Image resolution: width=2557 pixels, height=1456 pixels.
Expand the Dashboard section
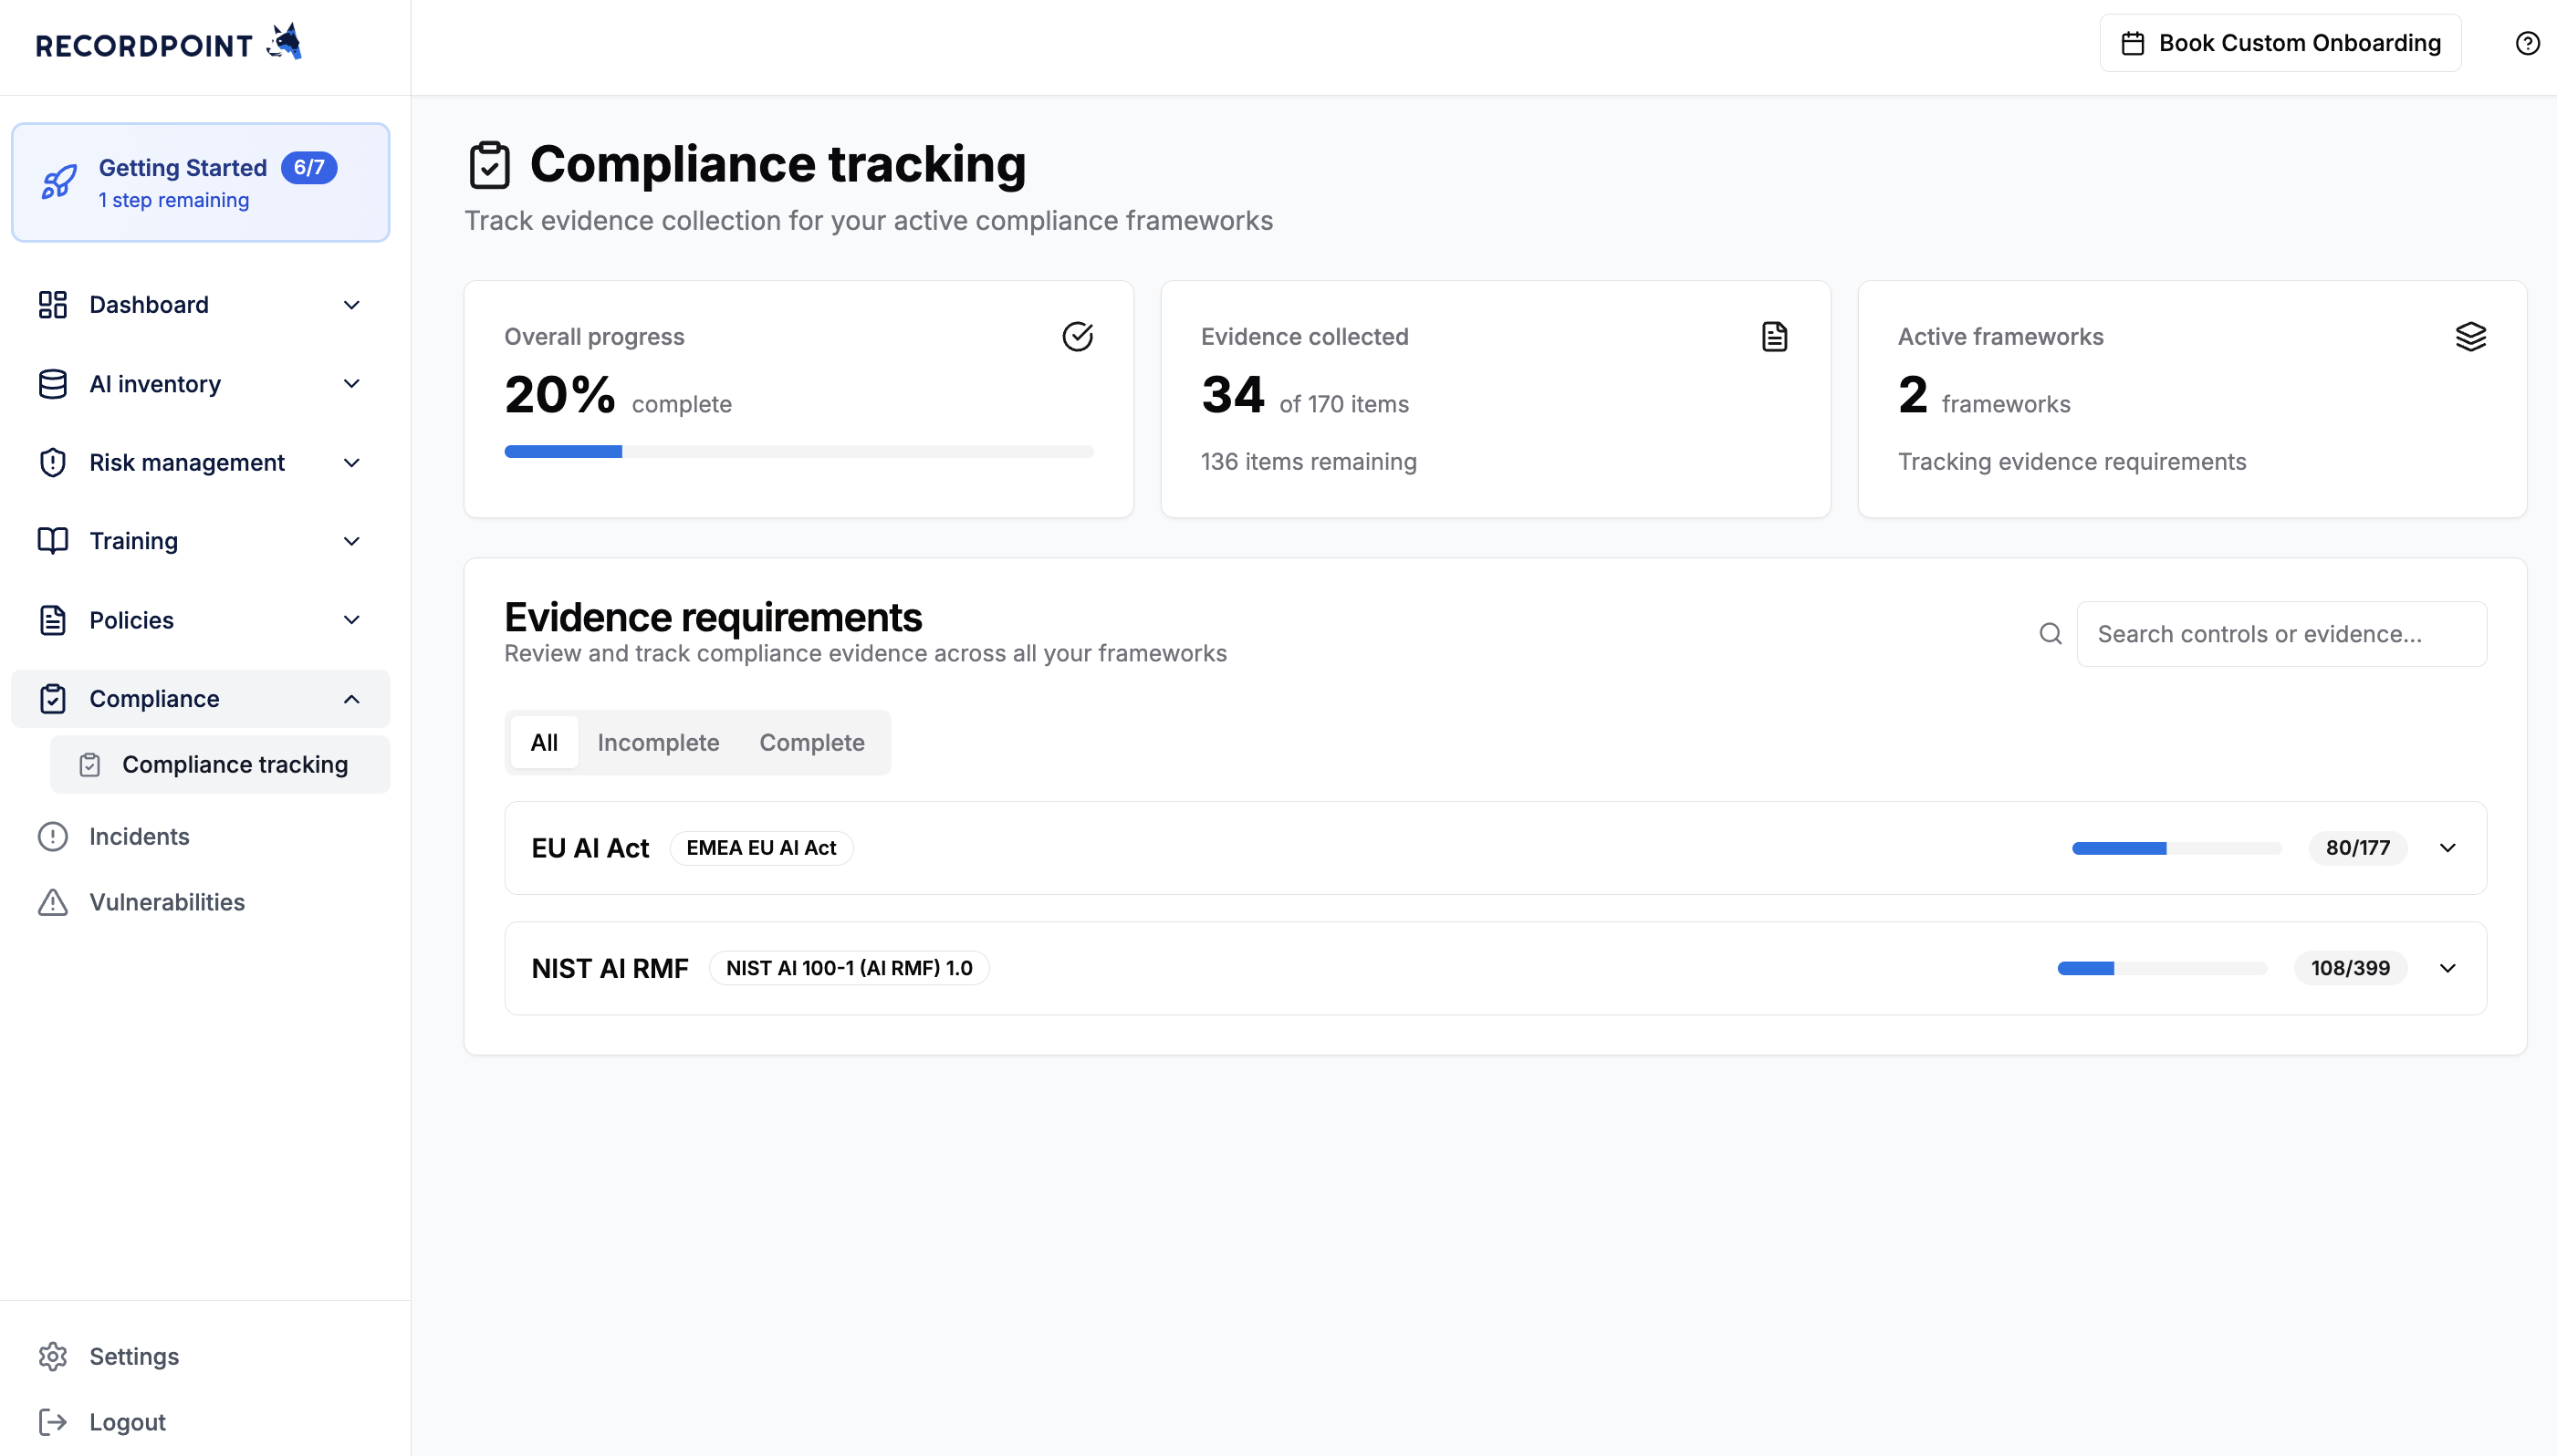click(351, 304)
